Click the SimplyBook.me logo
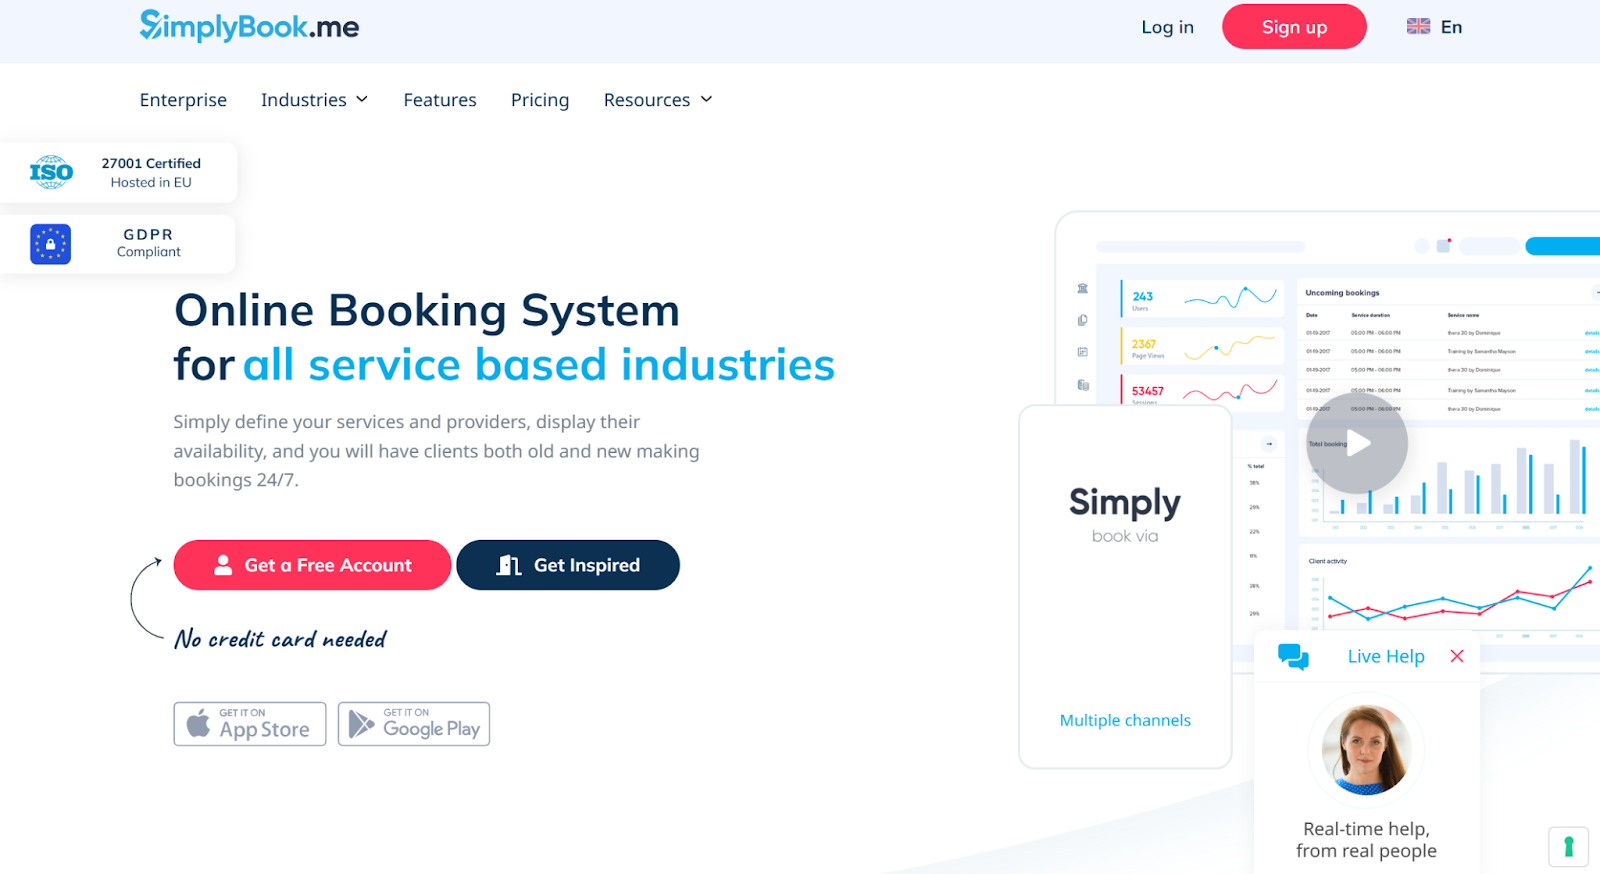1600x874 pixels. click(x=249, y=26)
